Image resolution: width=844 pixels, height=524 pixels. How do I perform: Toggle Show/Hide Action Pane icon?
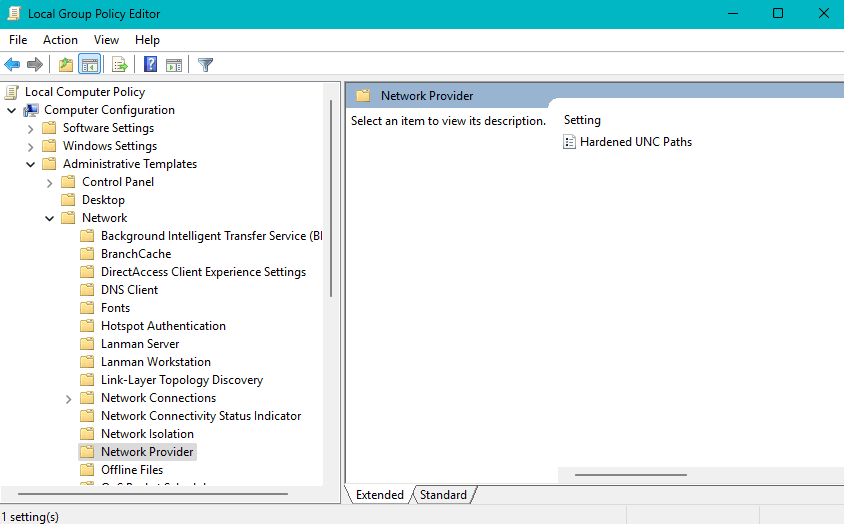[x=174, y=65]
